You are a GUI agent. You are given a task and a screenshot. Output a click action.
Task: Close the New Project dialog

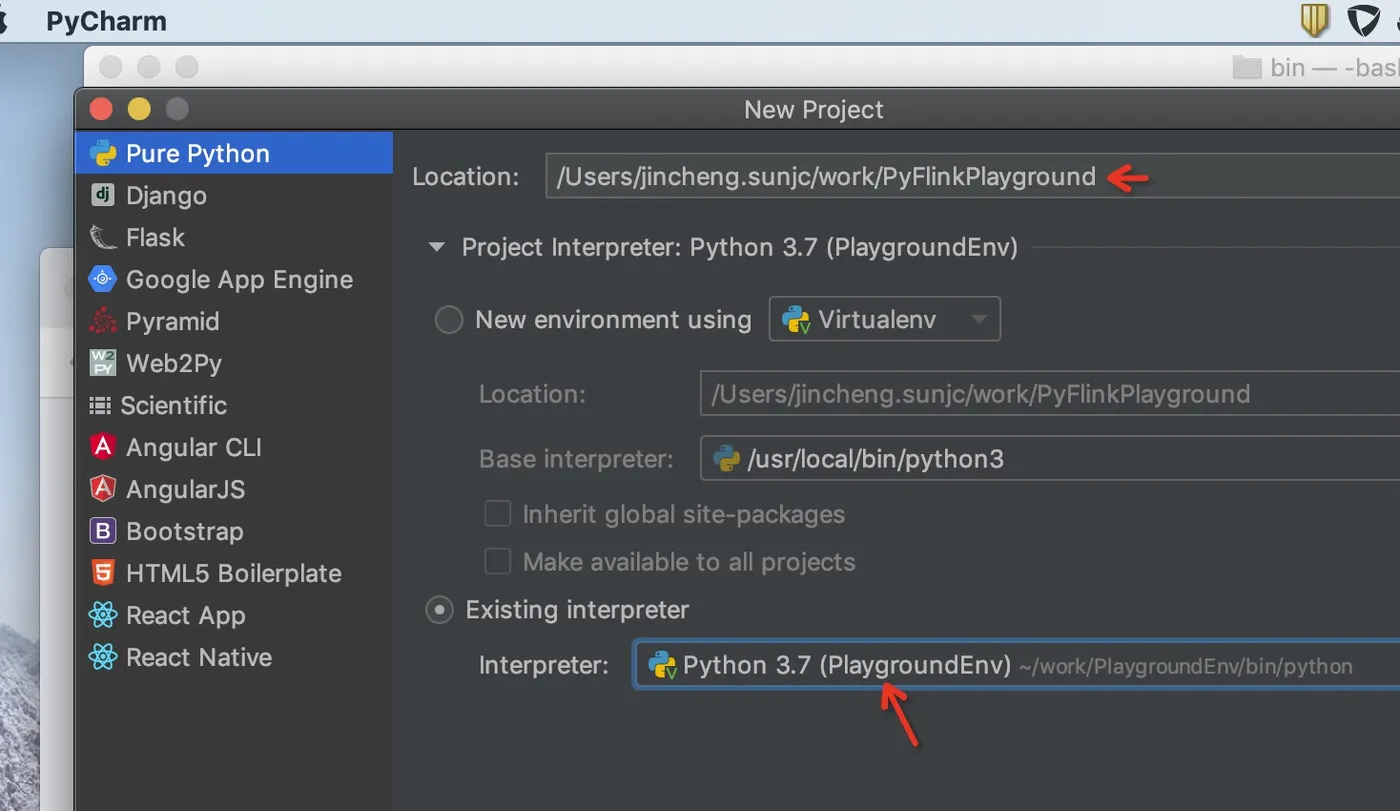101,109
